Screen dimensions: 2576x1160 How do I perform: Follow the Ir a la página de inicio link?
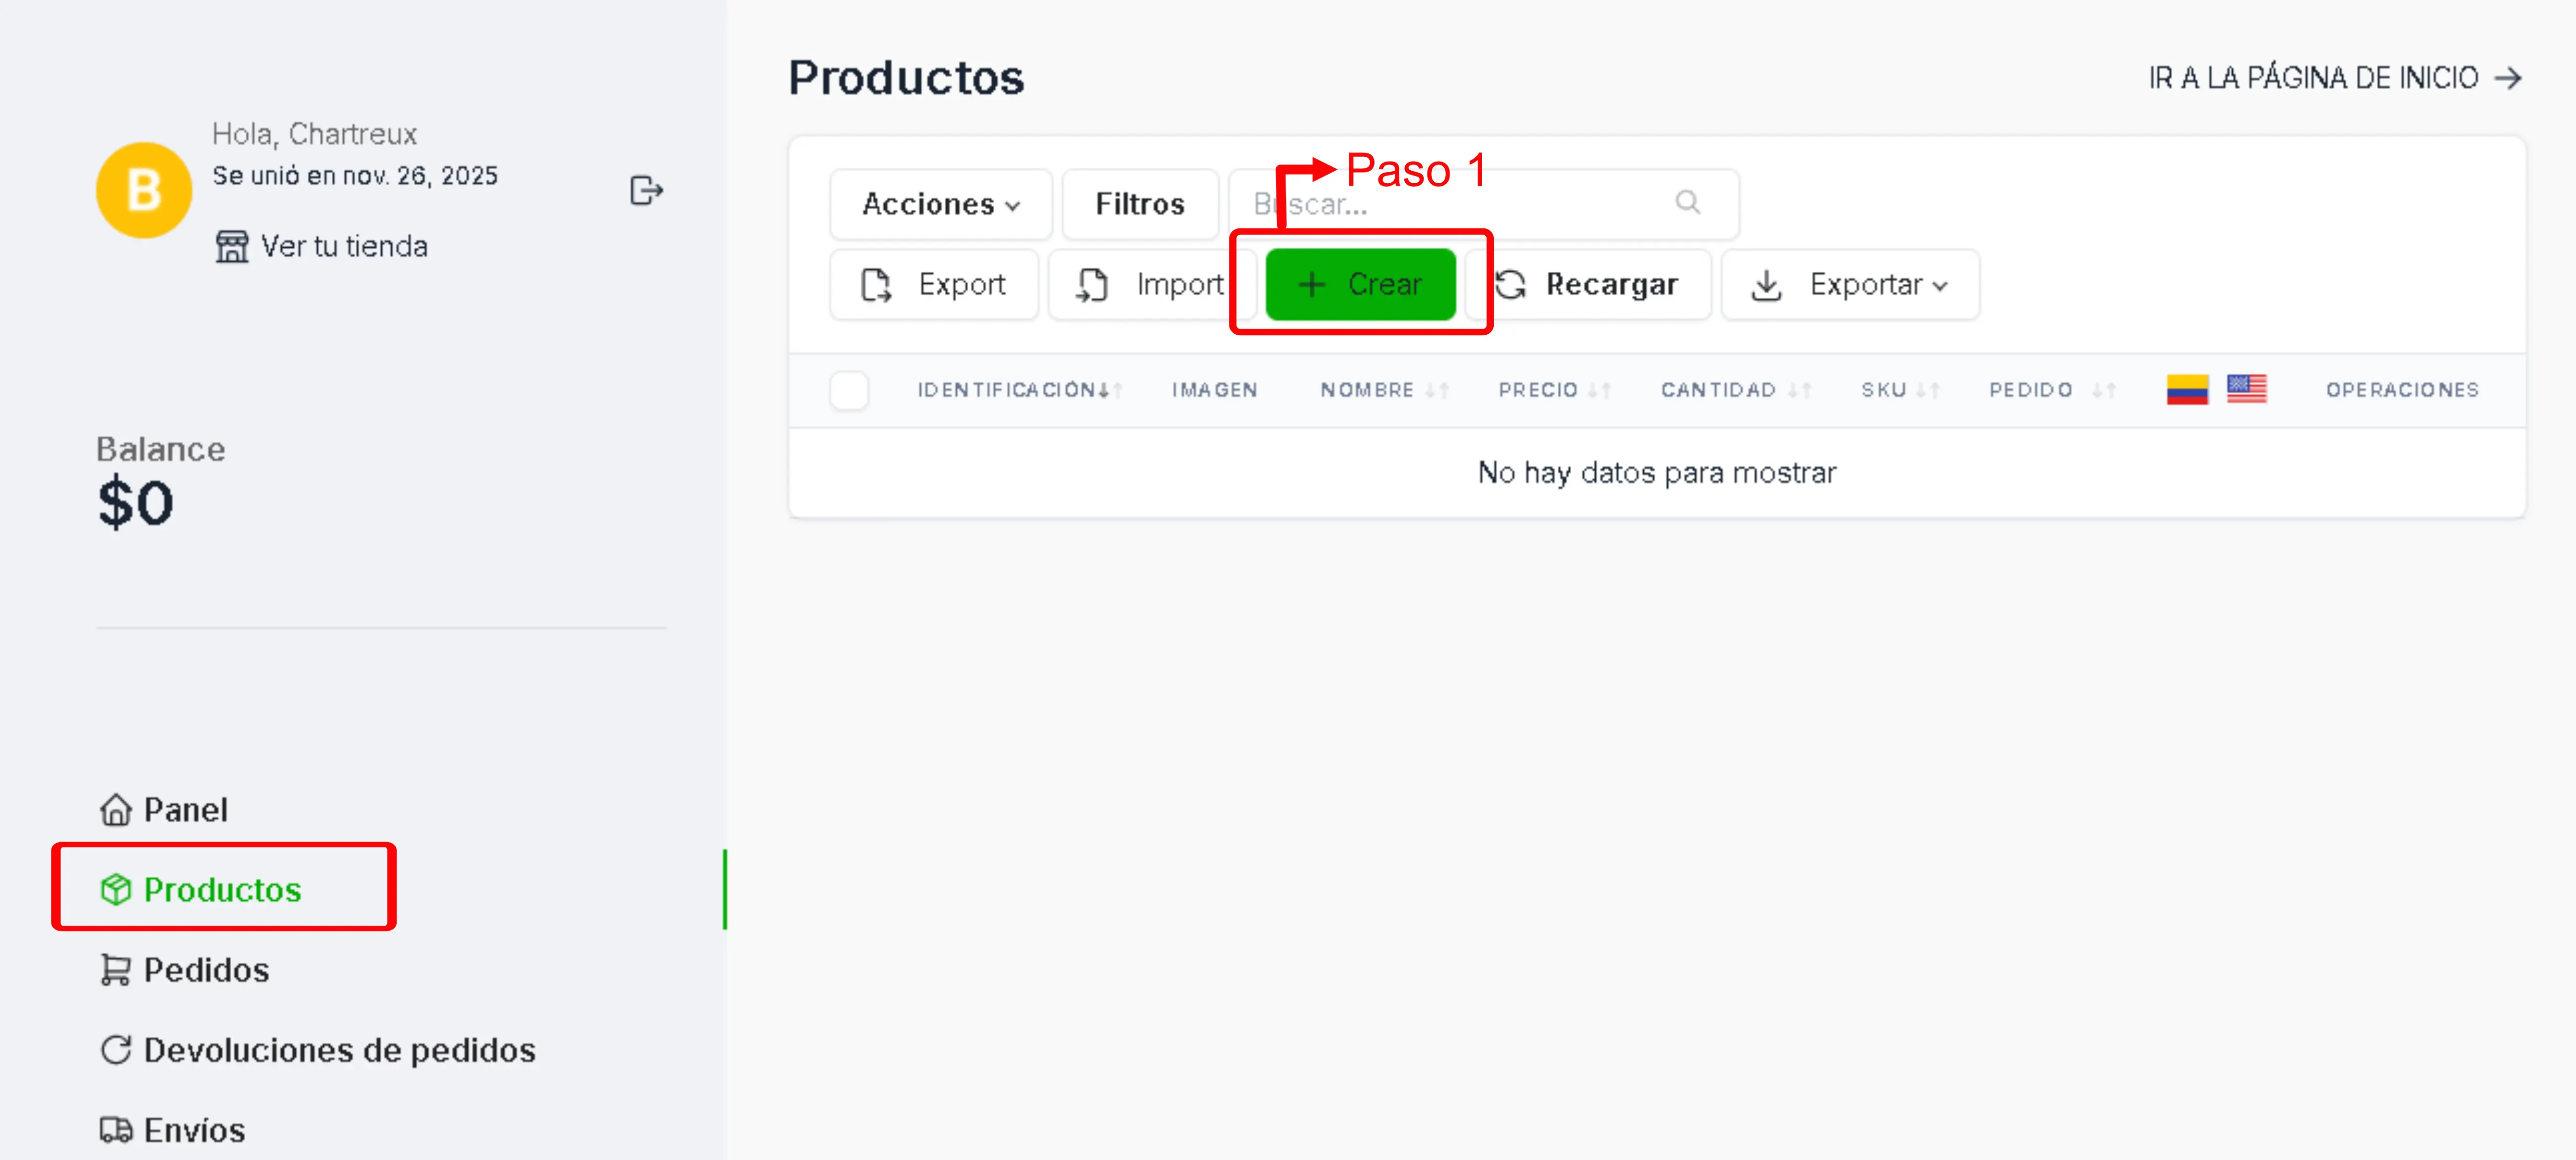point(2334,78)
